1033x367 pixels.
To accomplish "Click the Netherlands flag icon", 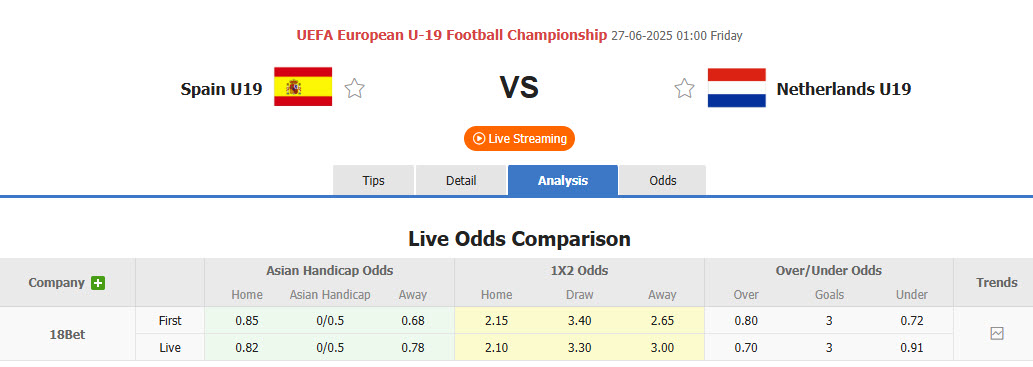I will pos(737,88).
